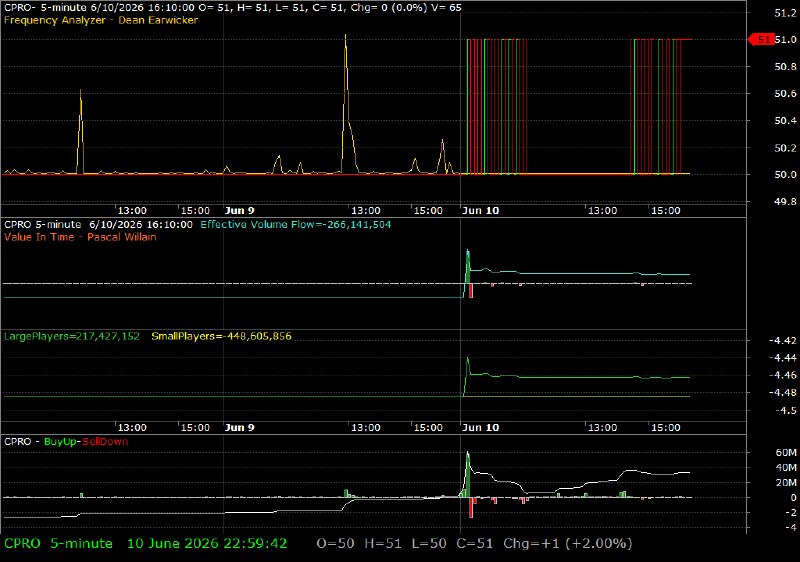This screenshot has width=800, height=562.
Task: Click the Jun 10 label on Frequency Analyzer time axis
Action: tap(480, 211)
